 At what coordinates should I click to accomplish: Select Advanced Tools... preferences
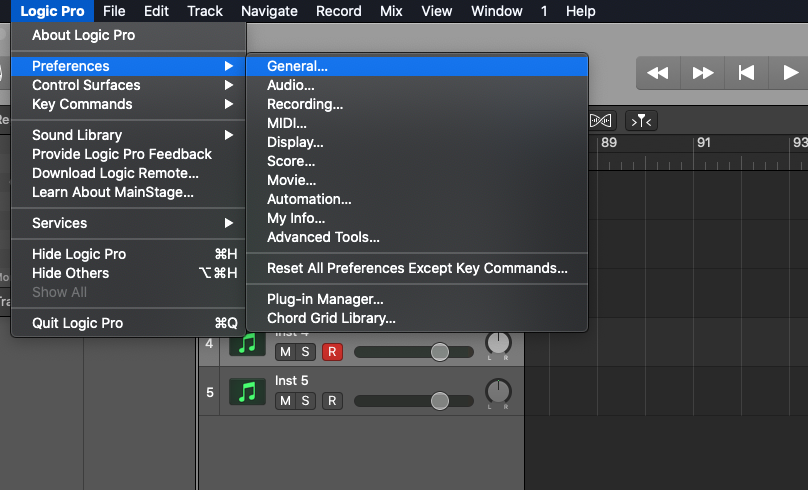417,238
